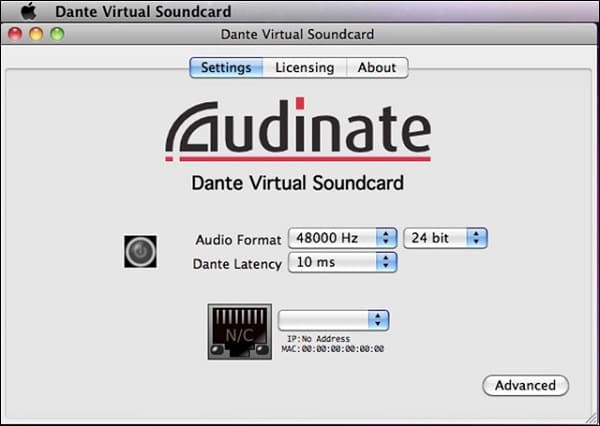Toggle the Dante Virtual Soundcard power button

[140, 251]
